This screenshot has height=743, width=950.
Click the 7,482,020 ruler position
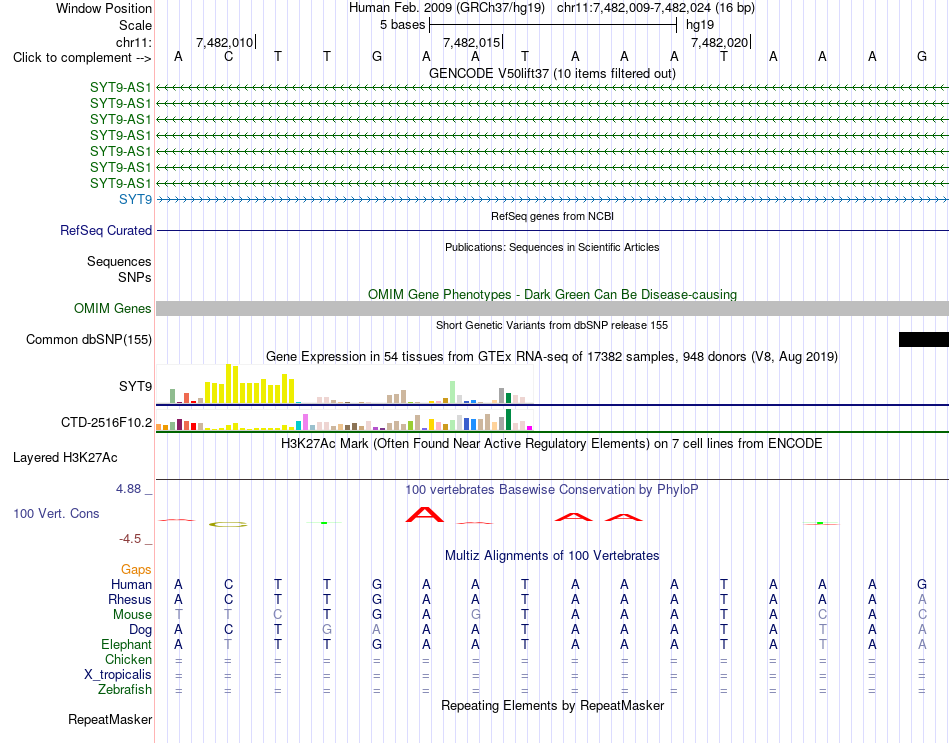(x=720, y=42)
